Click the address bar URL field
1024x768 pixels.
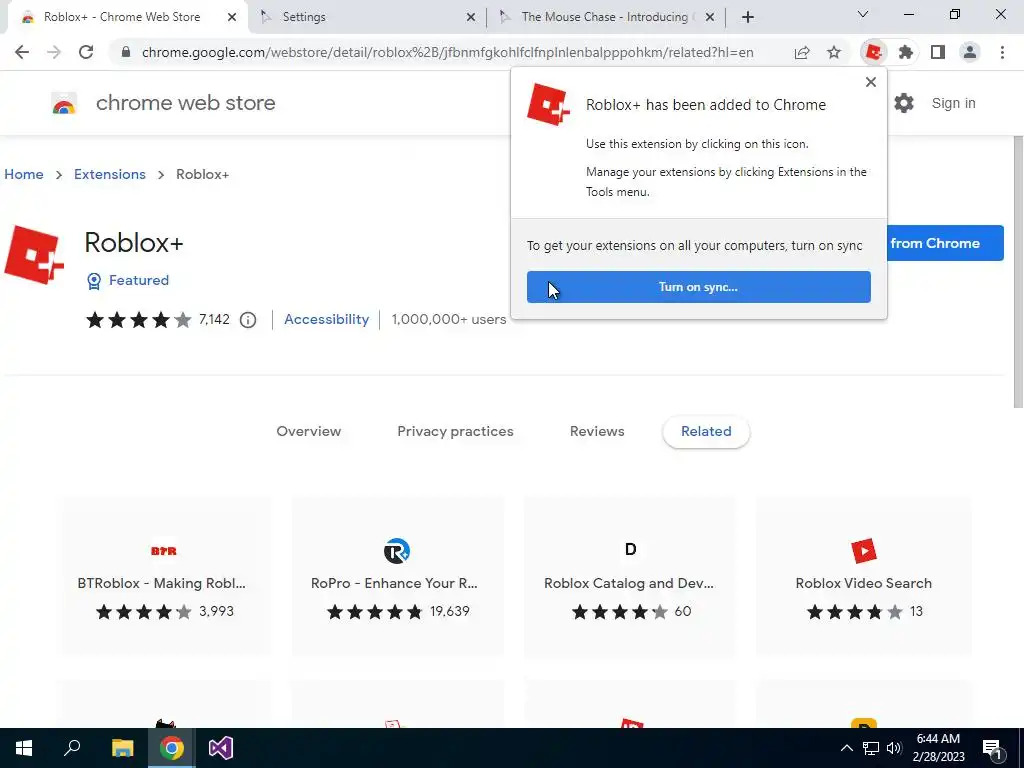pyautogui.click(x=447, y=52)
